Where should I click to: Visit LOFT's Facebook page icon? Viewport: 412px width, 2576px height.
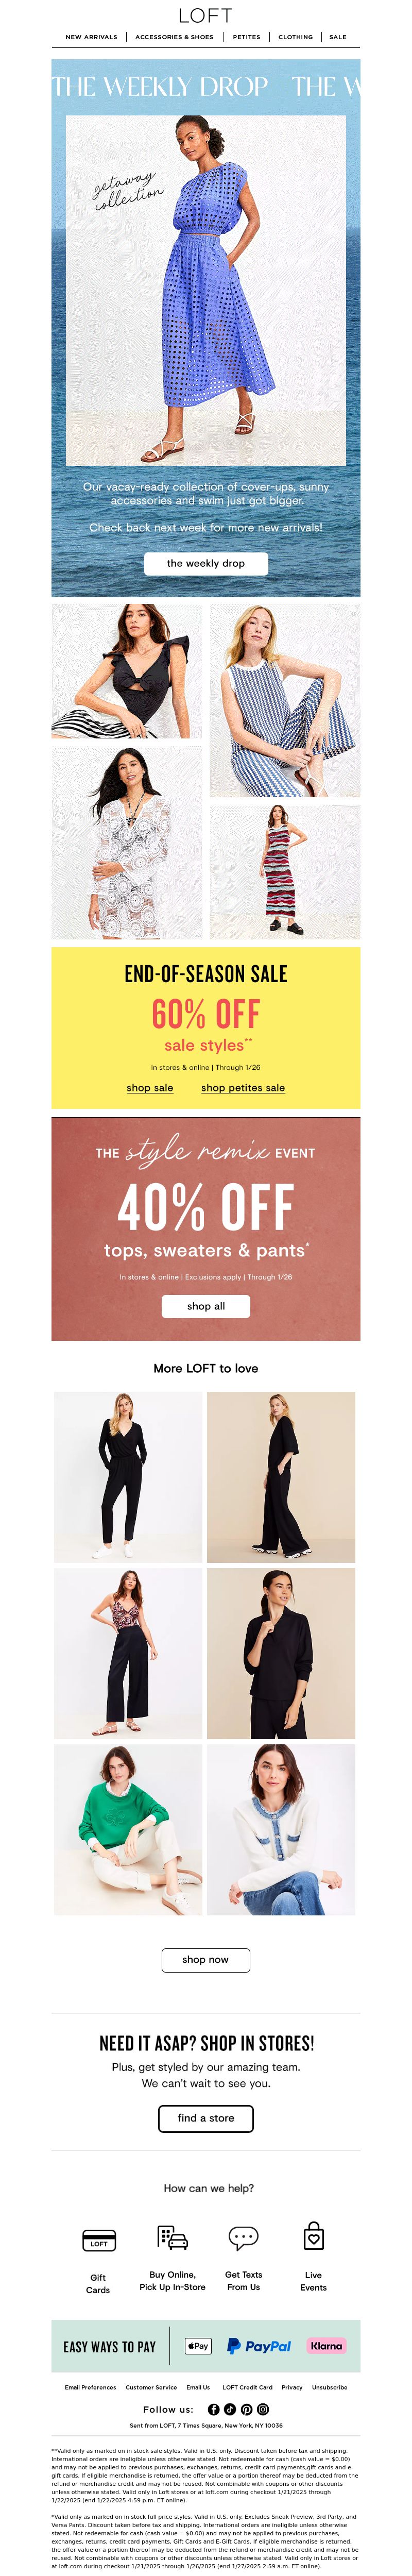(x=213, y=2410)
